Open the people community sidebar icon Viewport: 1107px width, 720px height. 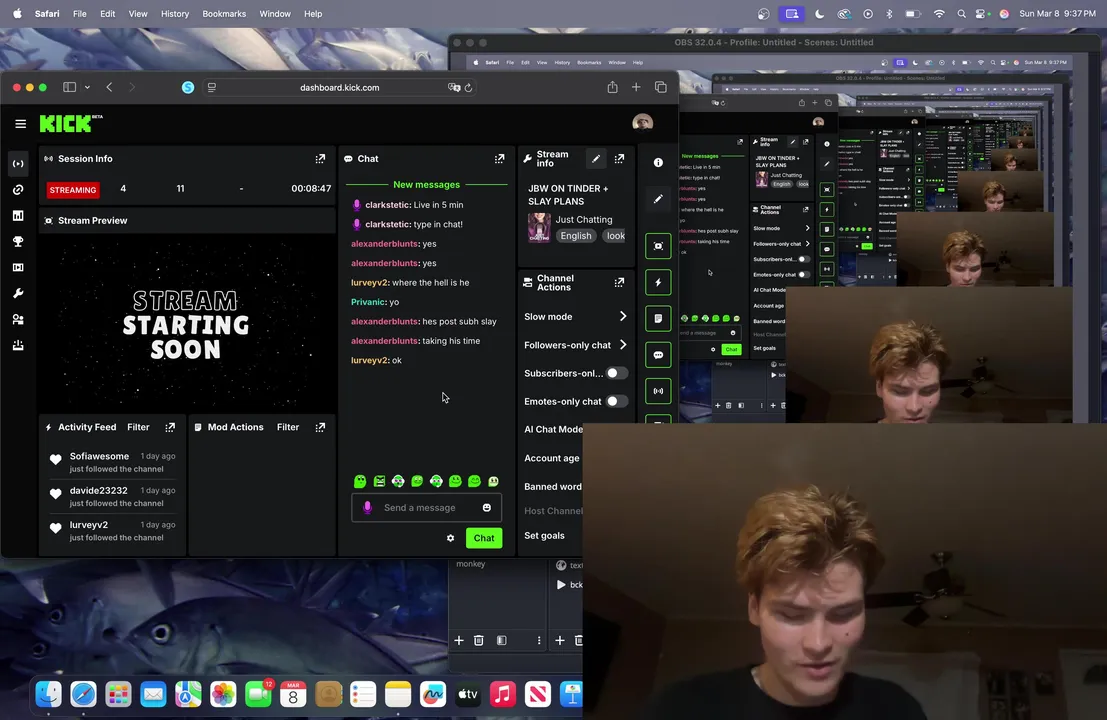18,319
